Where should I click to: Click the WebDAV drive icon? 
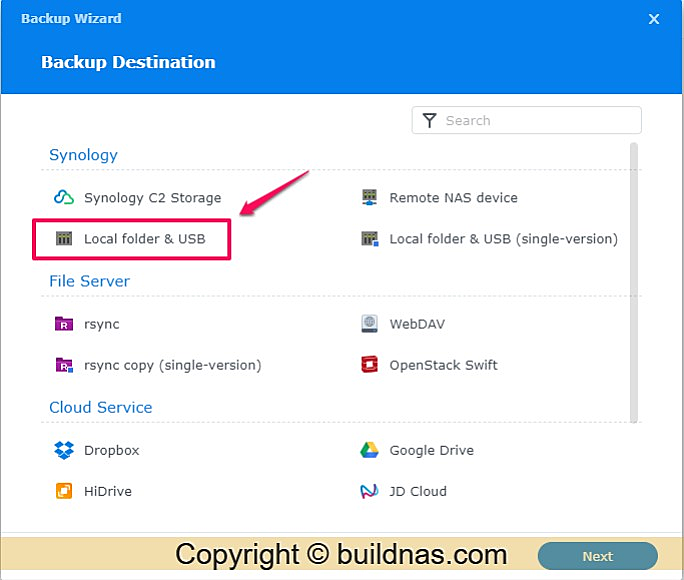click(369, 324)
